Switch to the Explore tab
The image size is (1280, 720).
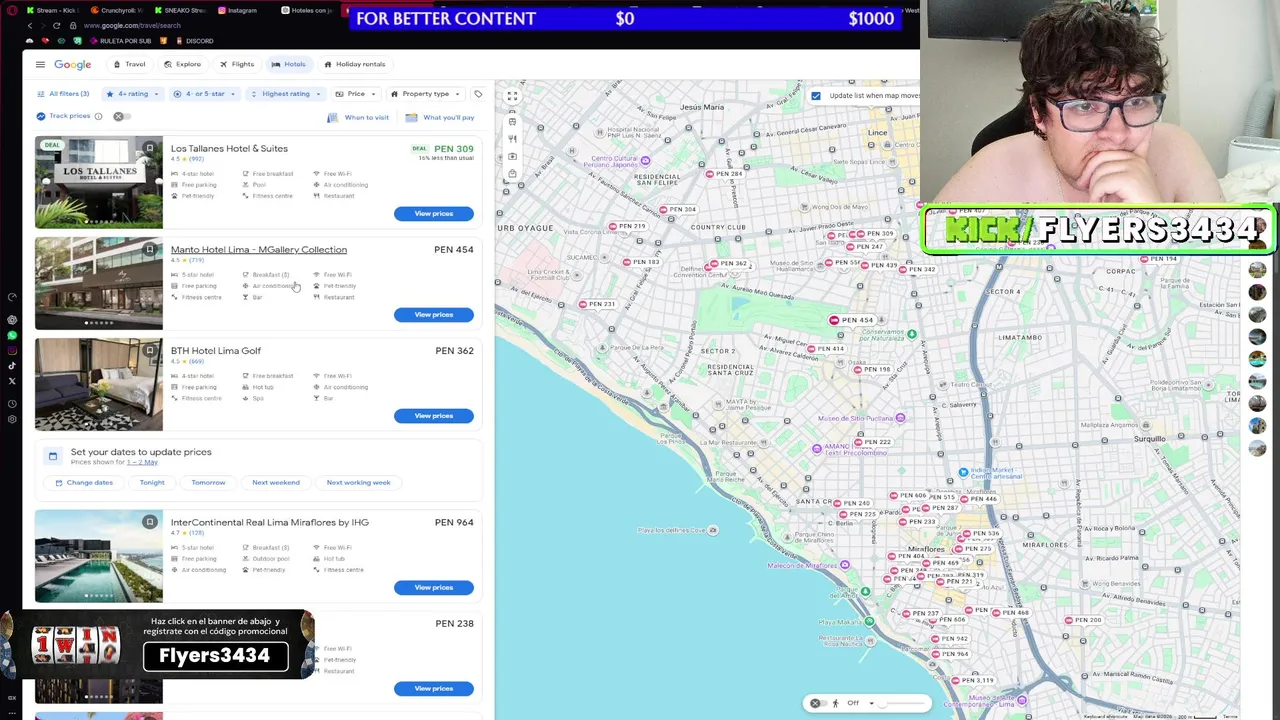(182, 65)
